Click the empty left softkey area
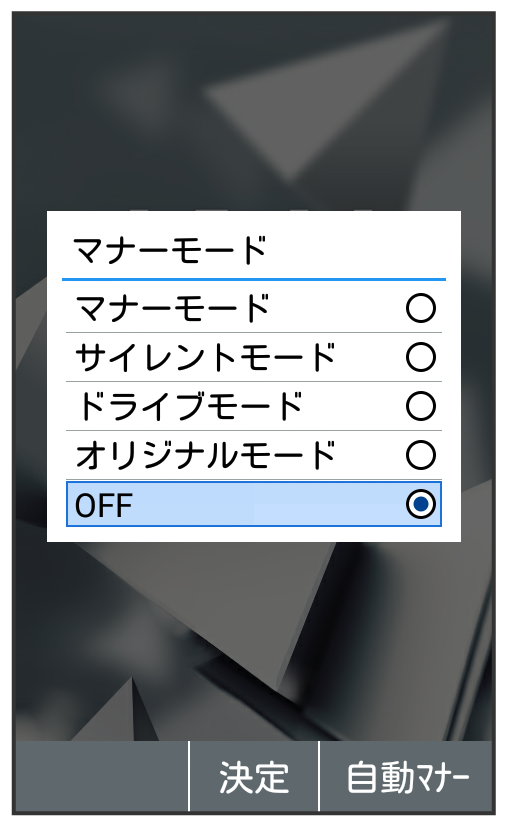 pos(101,778)
